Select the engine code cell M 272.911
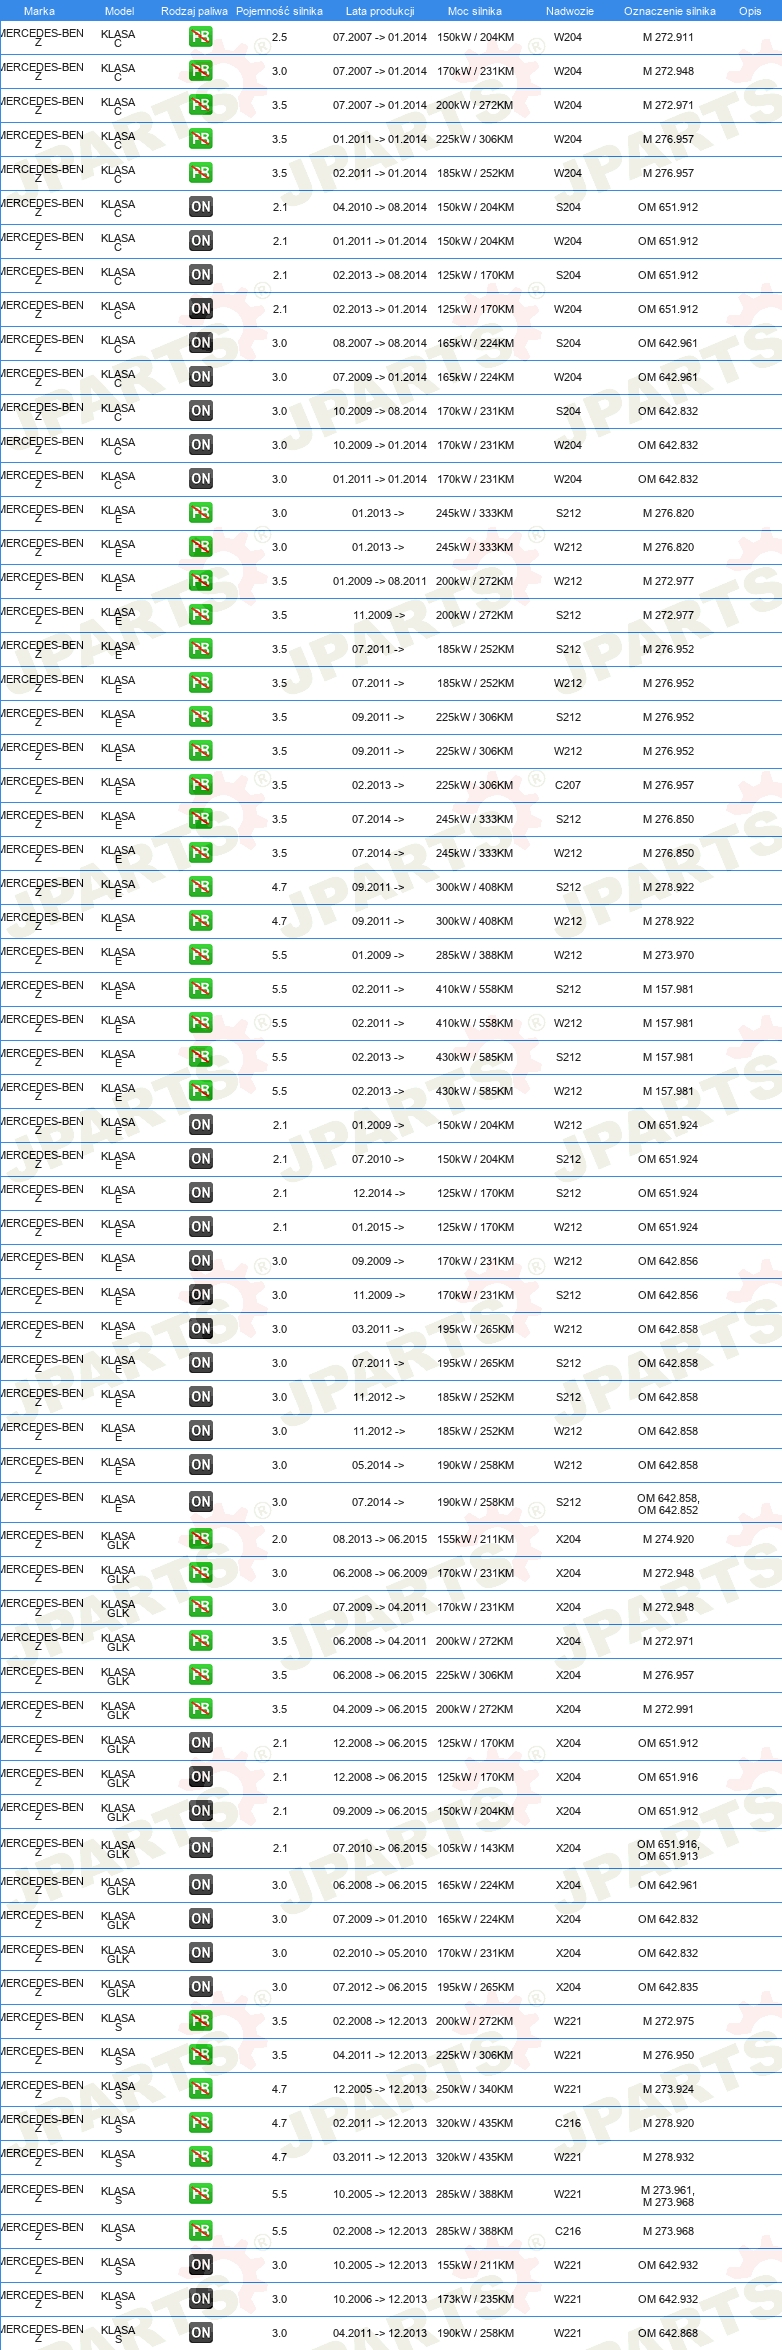The height and width of the screenshot is (2350, 782). [668, 37]
